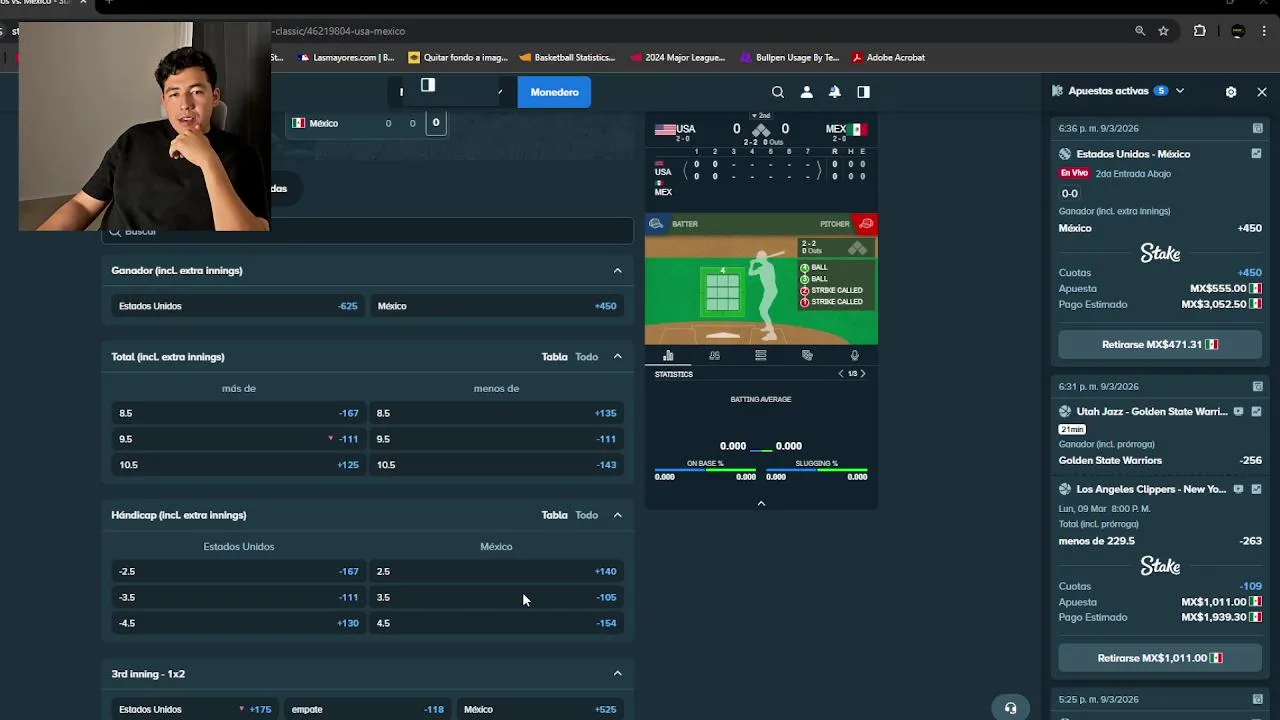Expand the Apuestas activas dropdown

click(x=1180, y=91)
